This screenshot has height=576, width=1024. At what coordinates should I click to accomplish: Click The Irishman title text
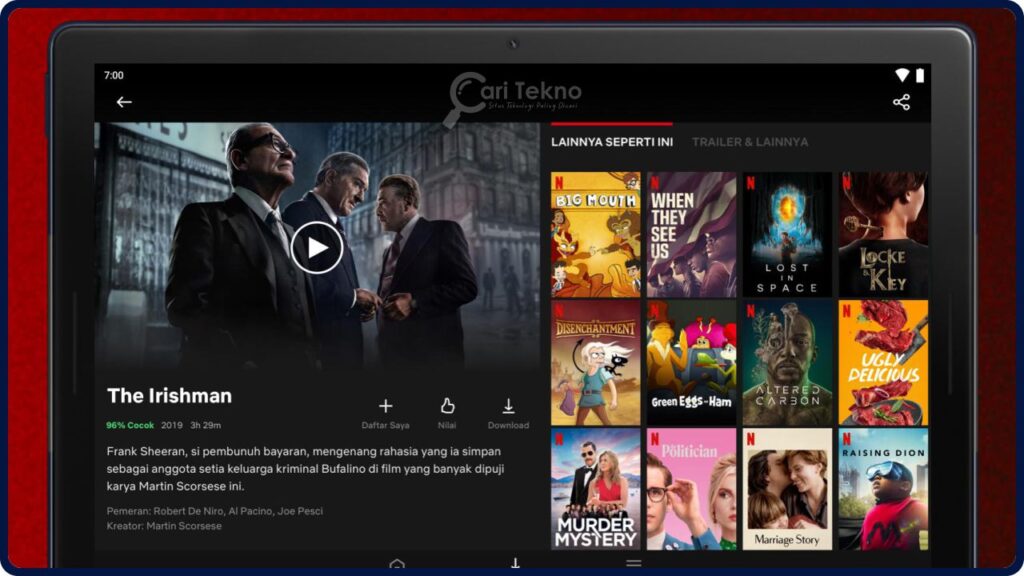click(169, 396)
